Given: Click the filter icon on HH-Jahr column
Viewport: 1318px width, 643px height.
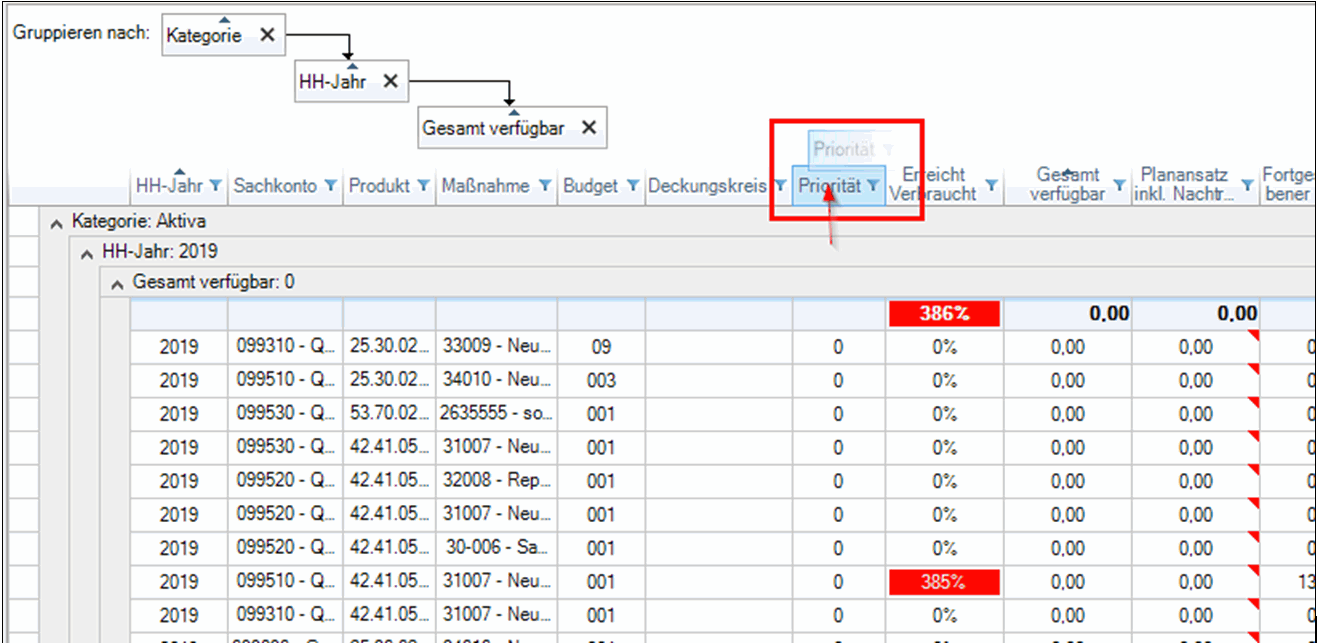Looking at the screenshot, I should [x=216, y=186].
